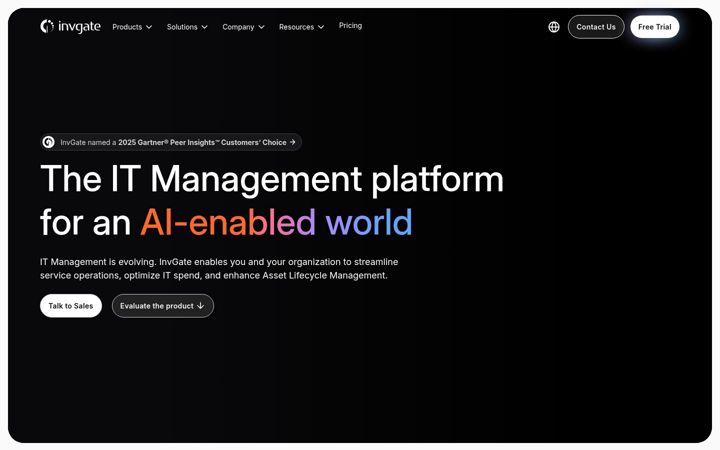Click Evaluate the product button
This screenshot has height=450, width=720.
(163, 306)
